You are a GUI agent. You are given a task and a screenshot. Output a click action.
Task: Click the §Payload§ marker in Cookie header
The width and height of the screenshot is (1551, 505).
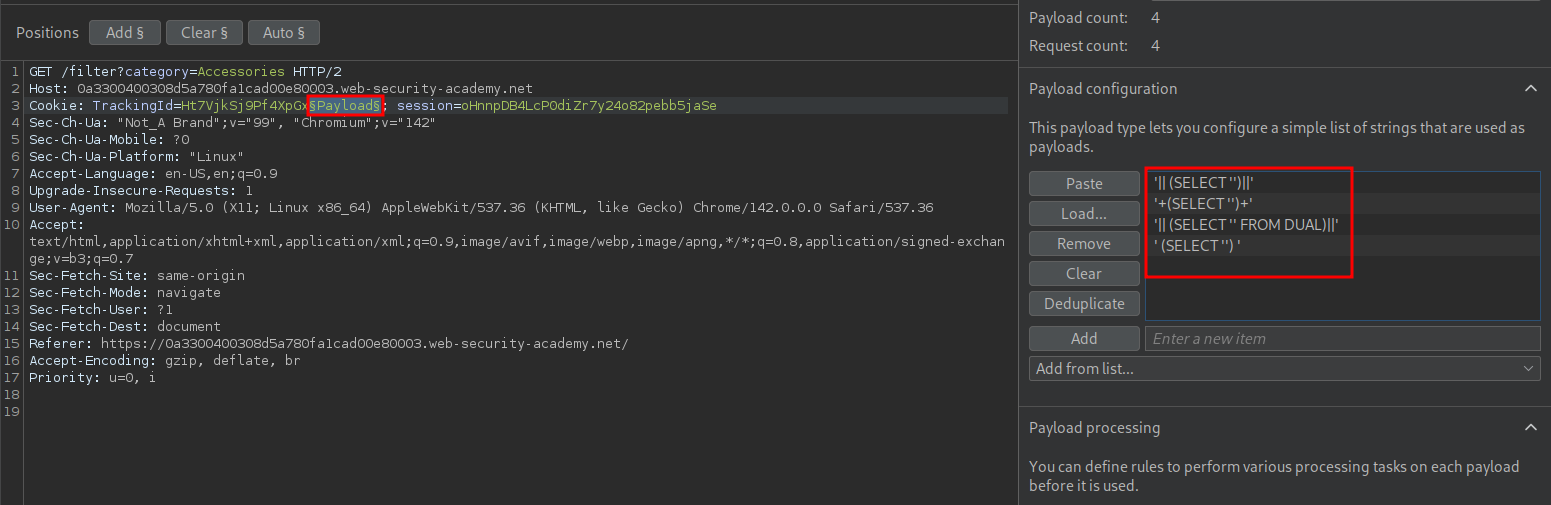pos(346,106)
